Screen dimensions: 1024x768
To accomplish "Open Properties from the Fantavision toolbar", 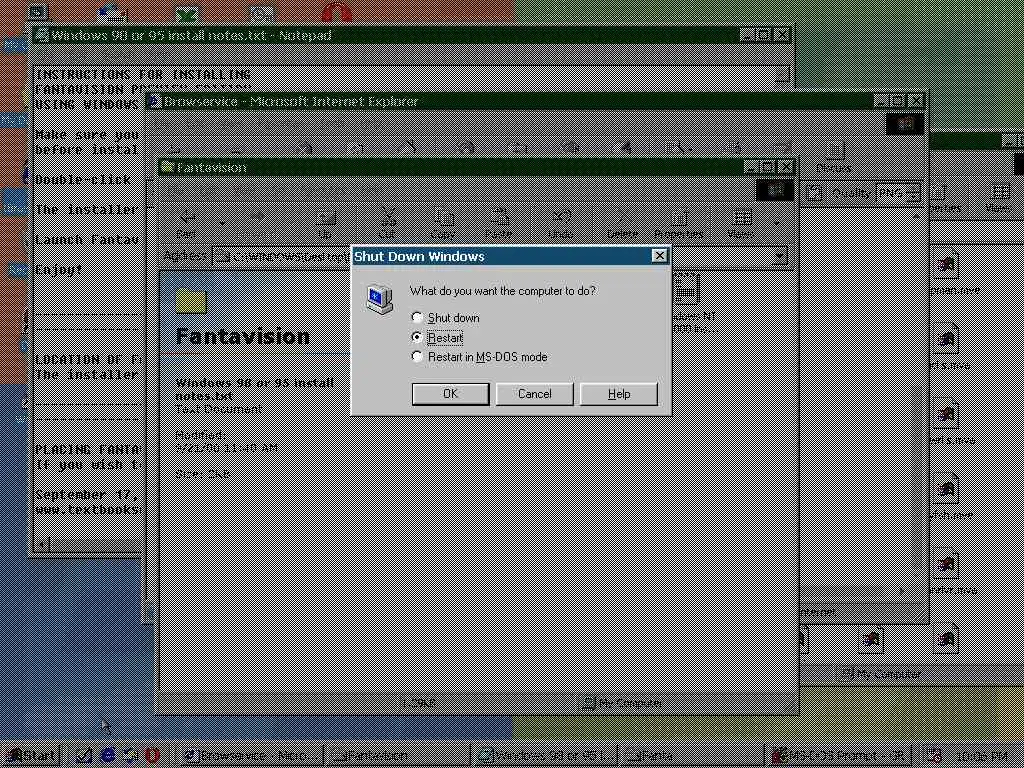I will tap(679, 223).
